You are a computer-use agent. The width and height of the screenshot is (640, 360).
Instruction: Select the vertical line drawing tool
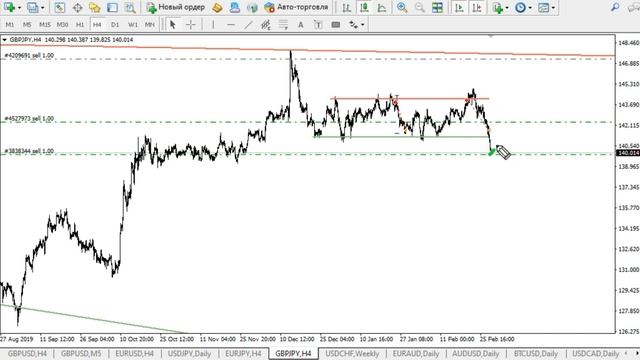213,25
